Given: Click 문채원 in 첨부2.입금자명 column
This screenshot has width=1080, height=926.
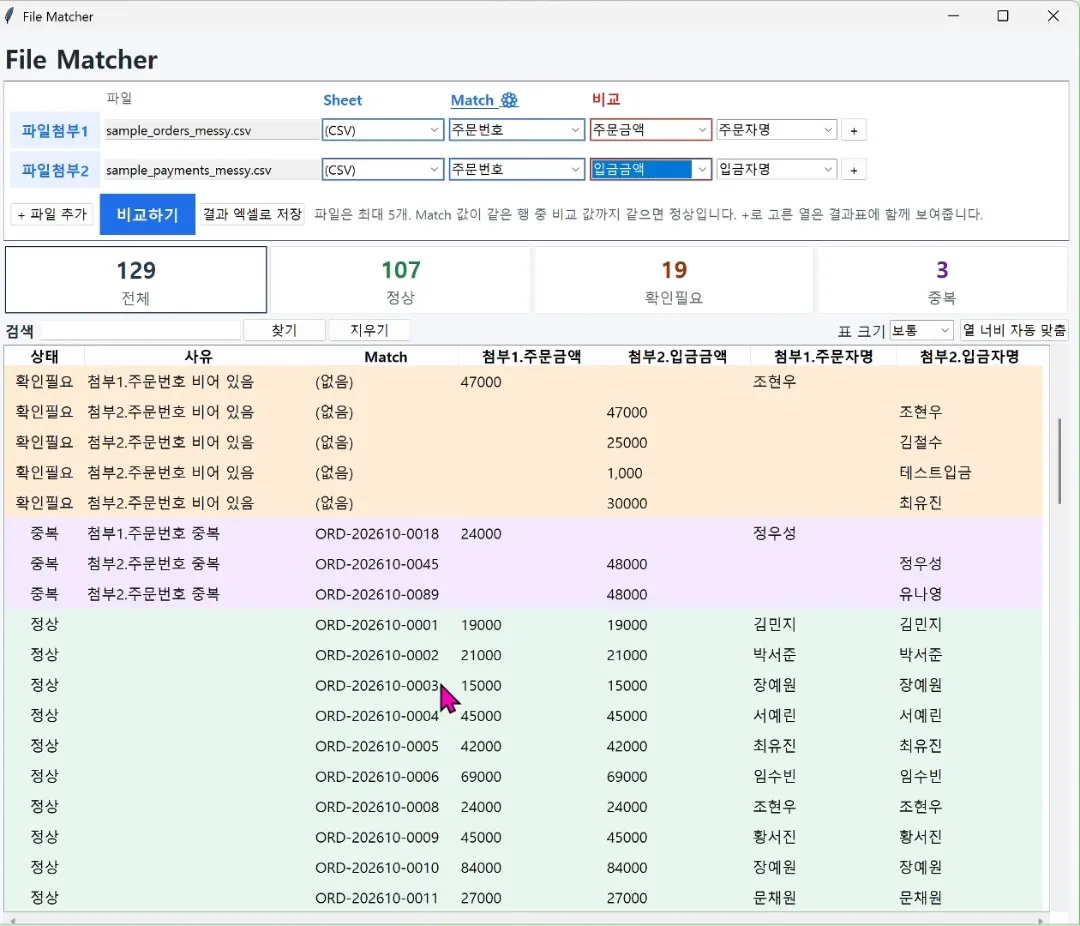Looking at the screenshot, I should [x=920, y=898].
